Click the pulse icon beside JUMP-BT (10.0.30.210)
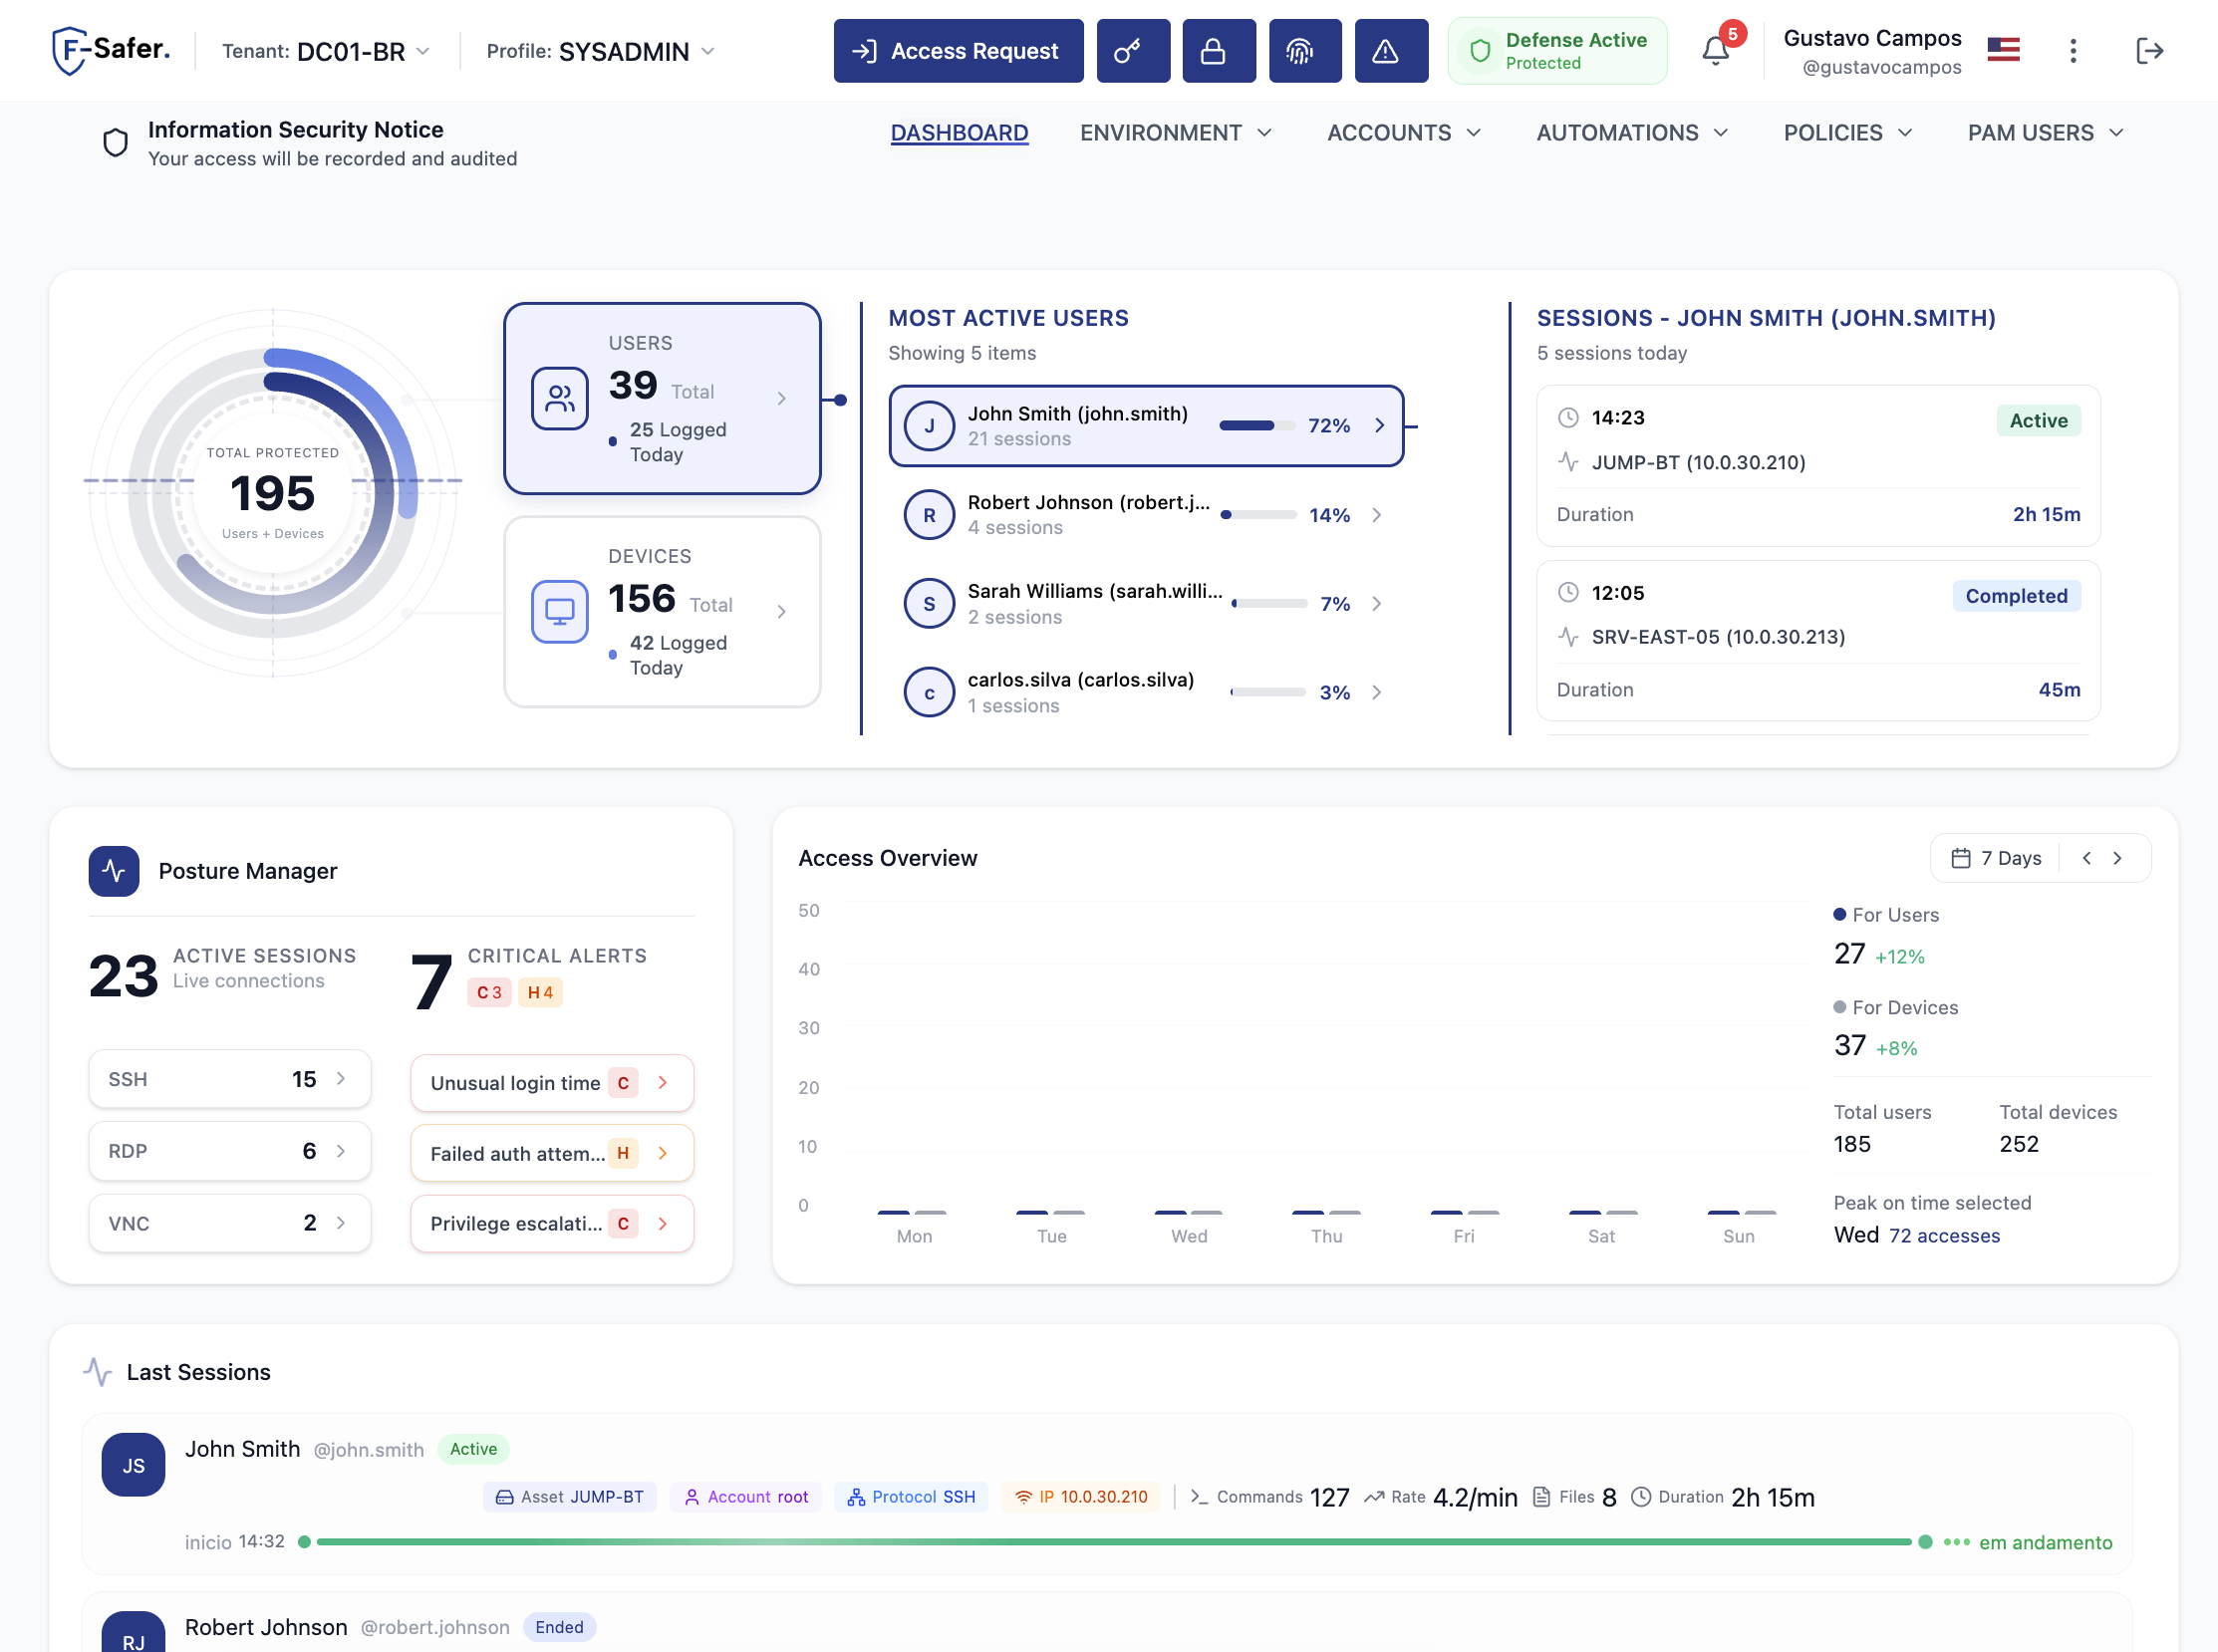2218x1652 pixels. coord(1568,462)
